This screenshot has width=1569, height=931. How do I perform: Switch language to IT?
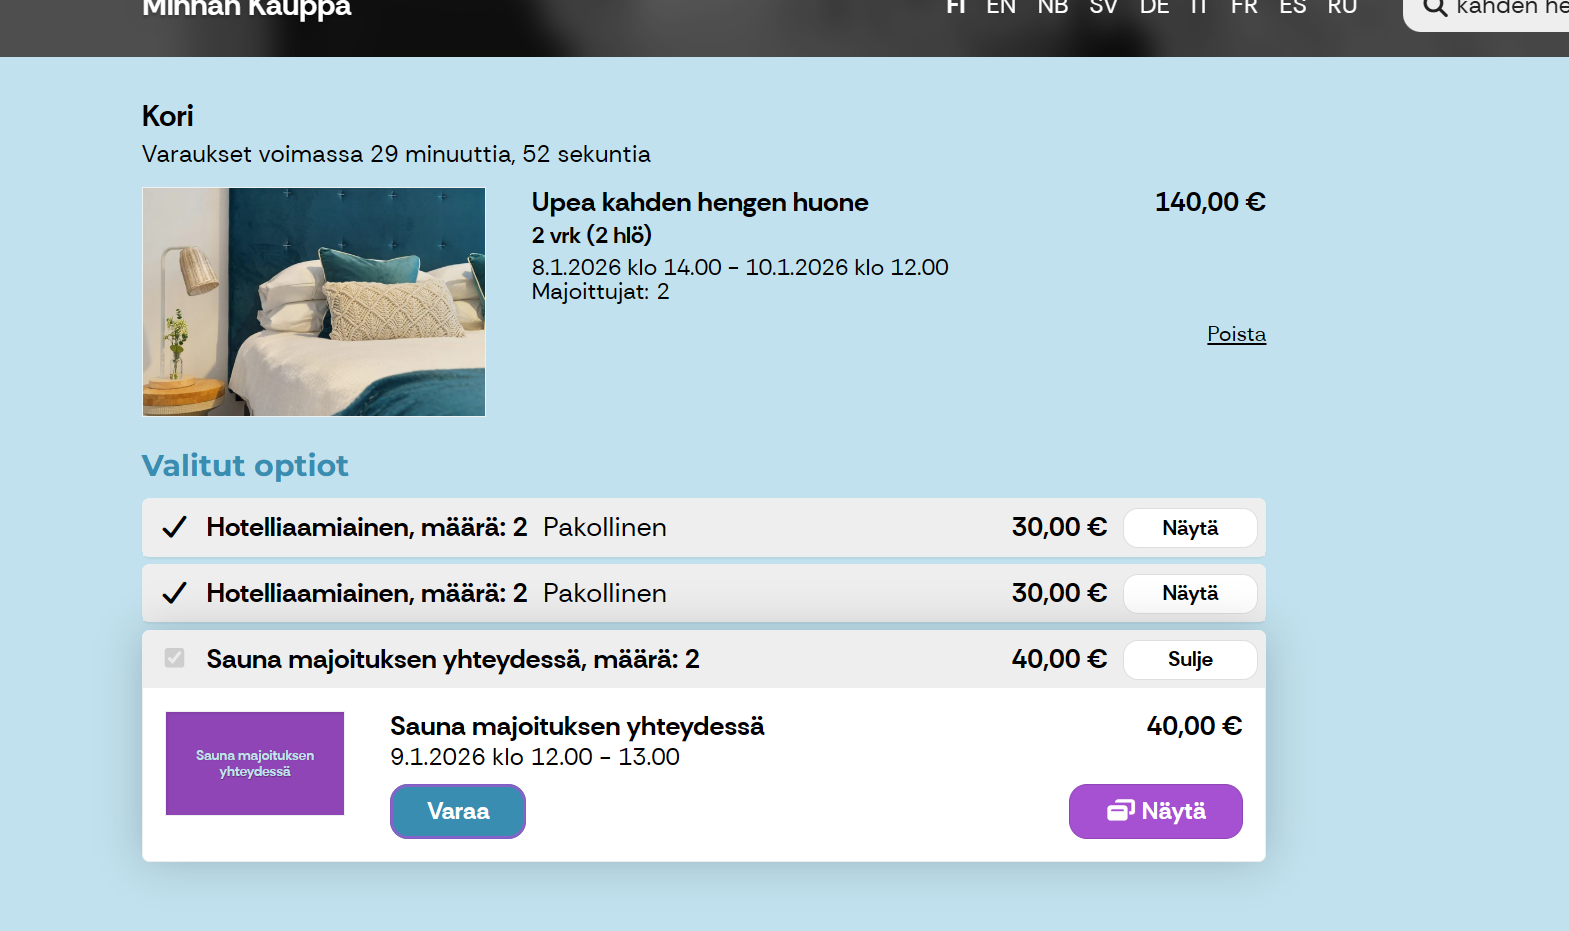[1199, 8]
